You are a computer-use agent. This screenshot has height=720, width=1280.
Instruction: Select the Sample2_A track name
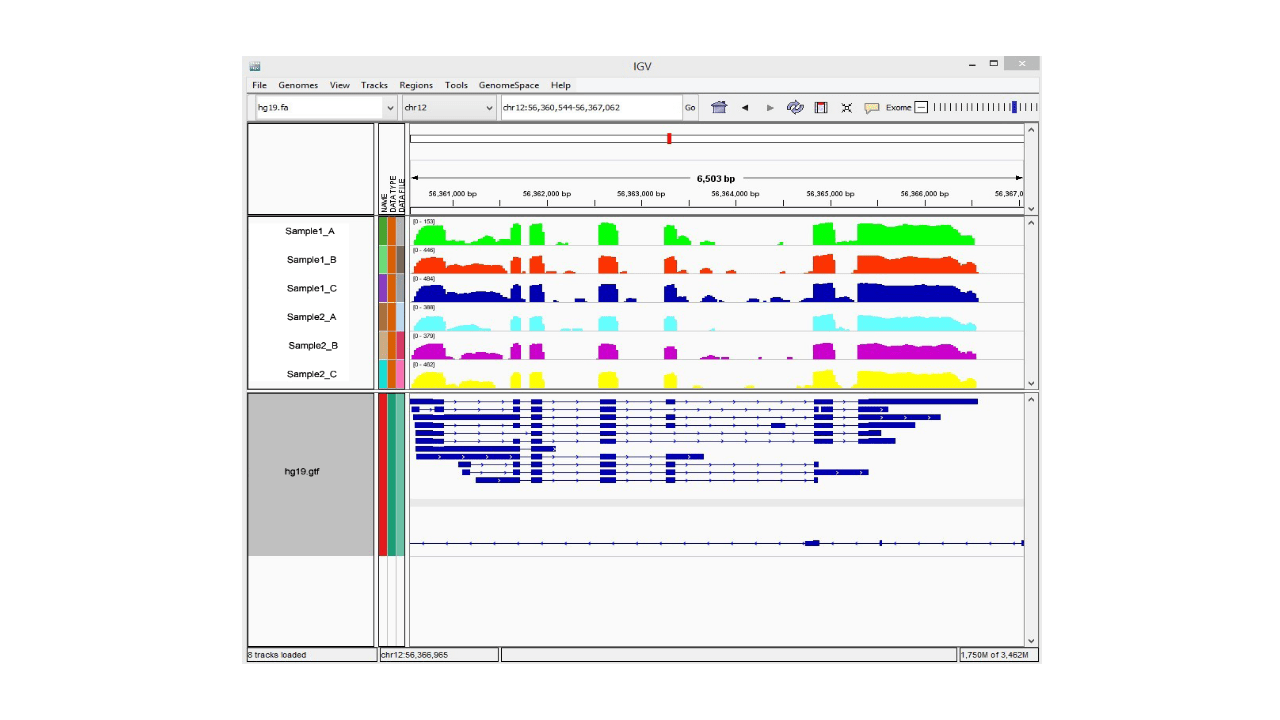click(x=311, y=317)
